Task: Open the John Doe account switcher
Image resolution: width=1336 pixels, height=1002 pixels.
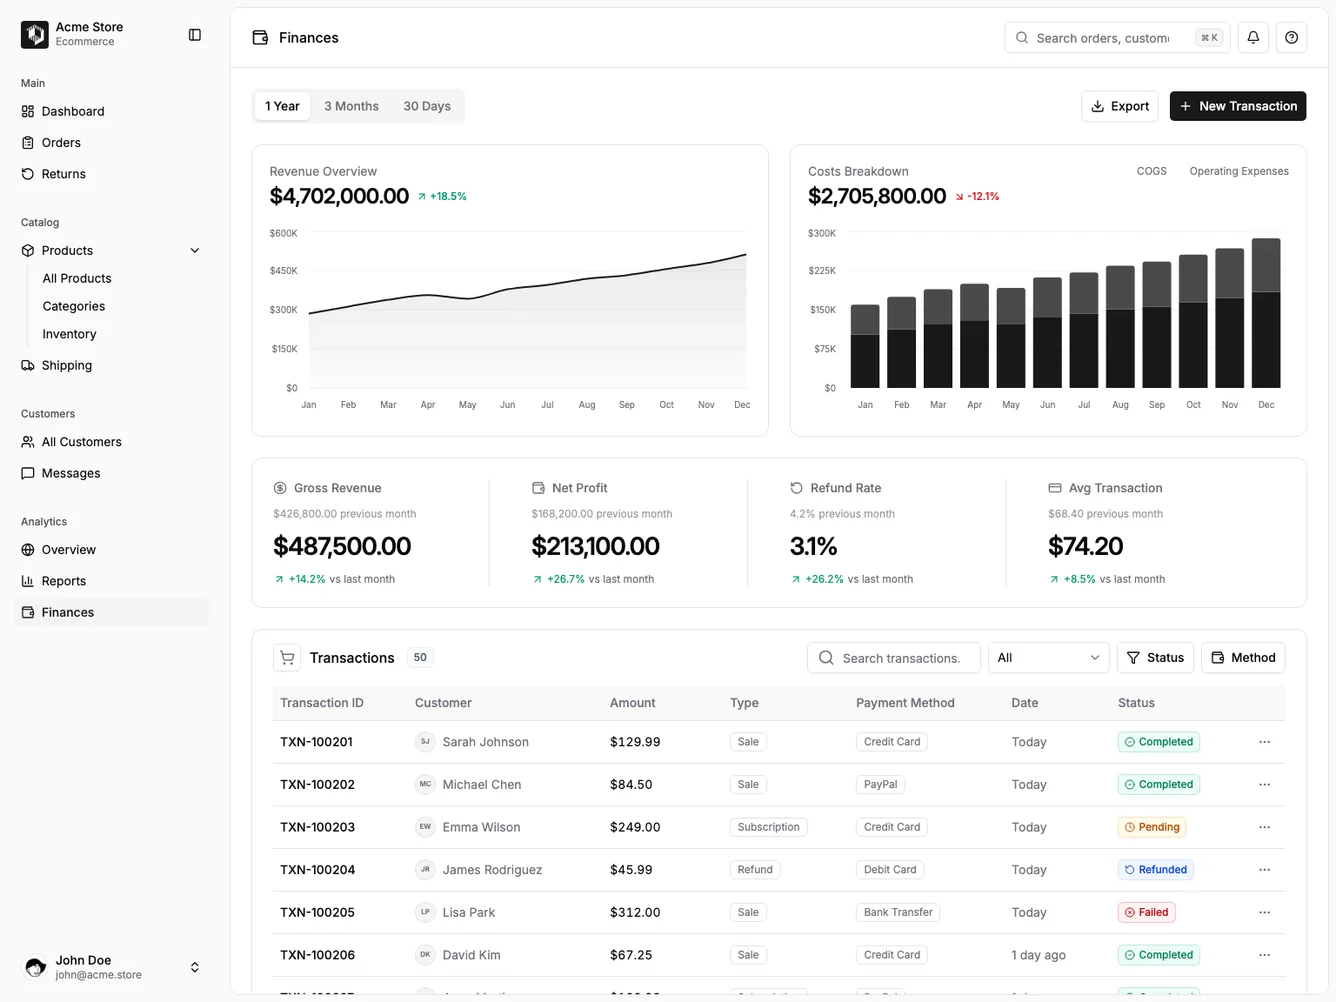Action: click(x=194, y=967)
